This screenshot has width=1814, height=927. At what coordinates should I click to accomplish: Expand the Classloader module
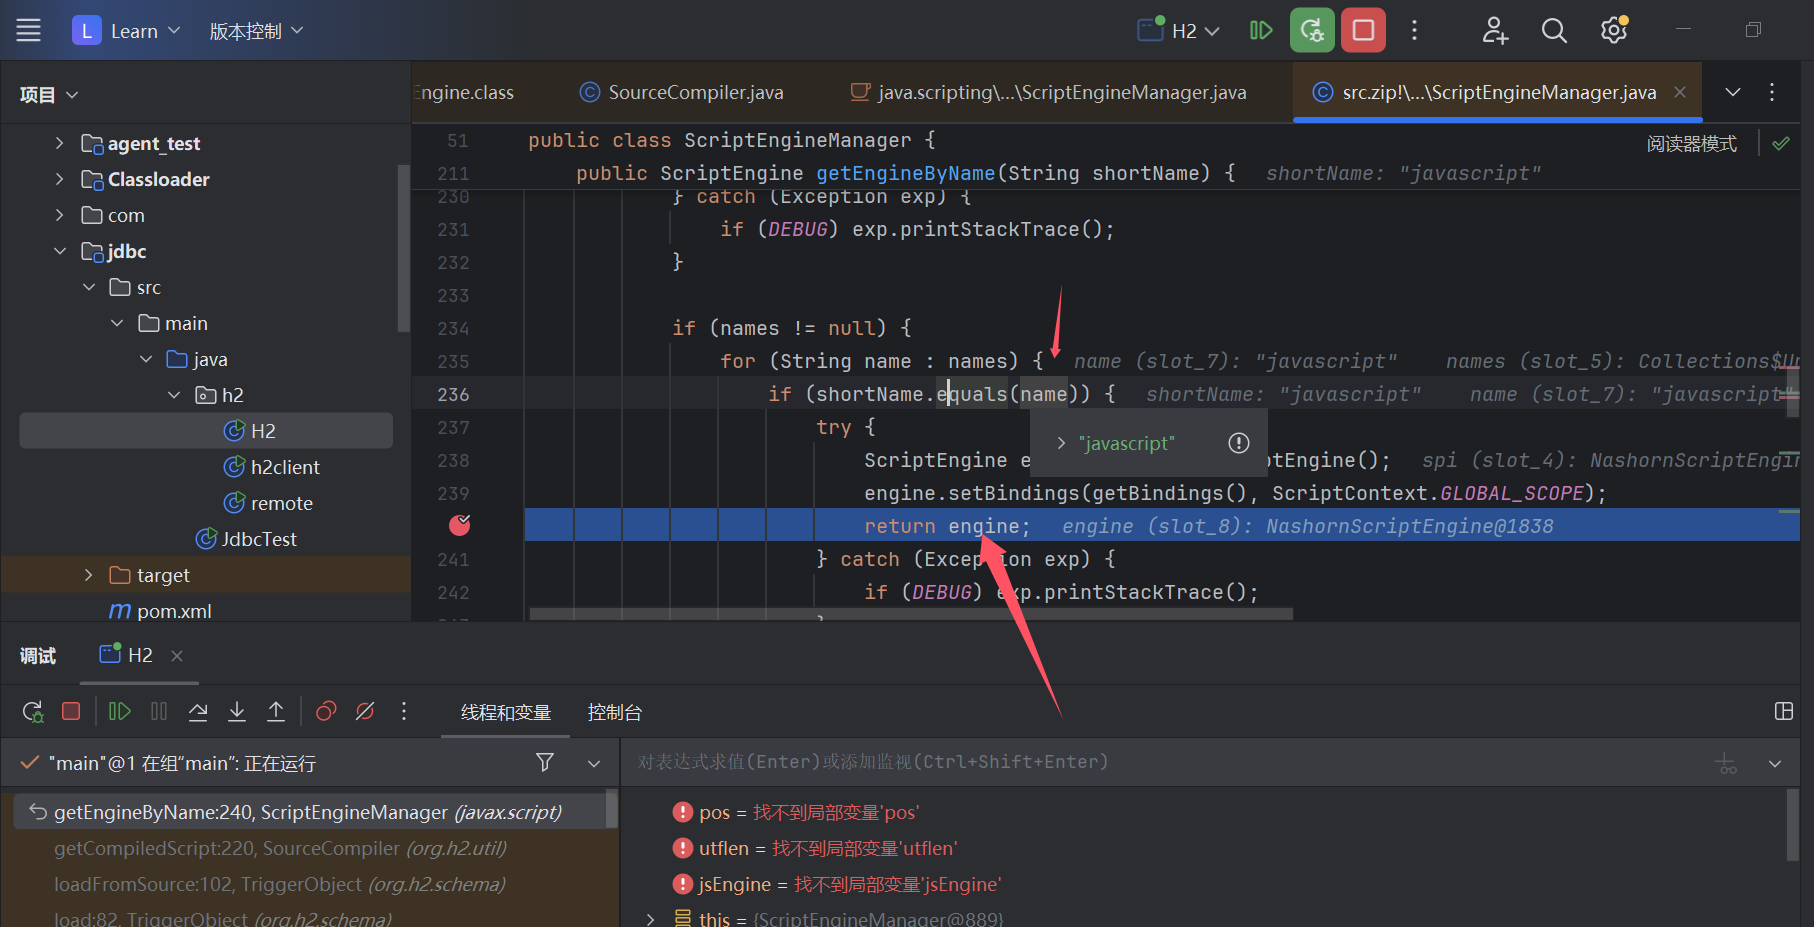59,179
